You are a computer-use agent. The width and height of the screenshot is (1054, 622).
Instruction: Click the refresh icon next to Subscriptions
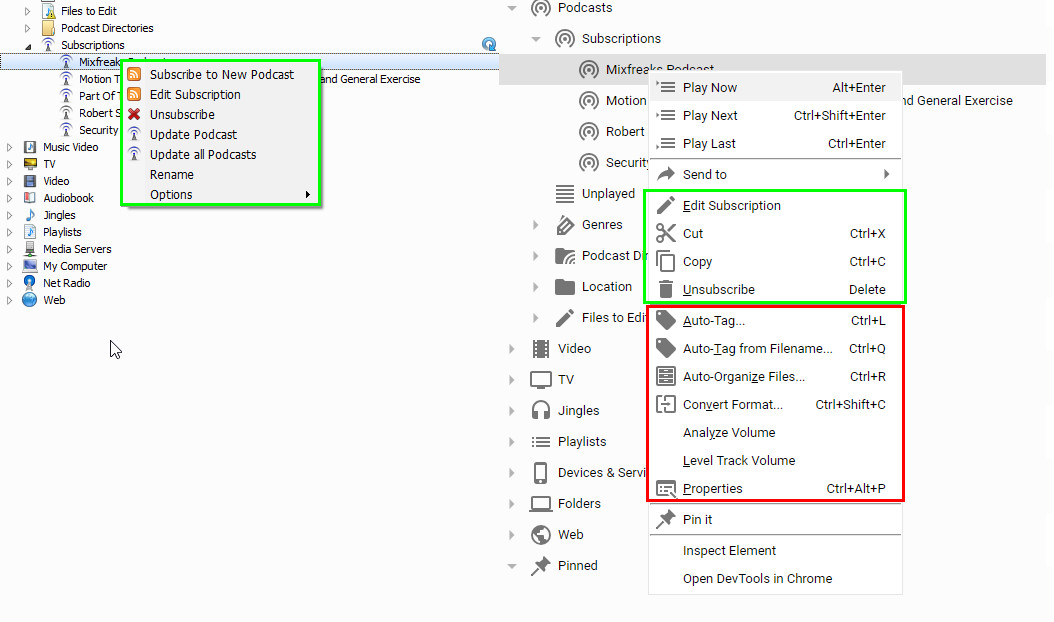pyautogui.click(x=488, y=44)
